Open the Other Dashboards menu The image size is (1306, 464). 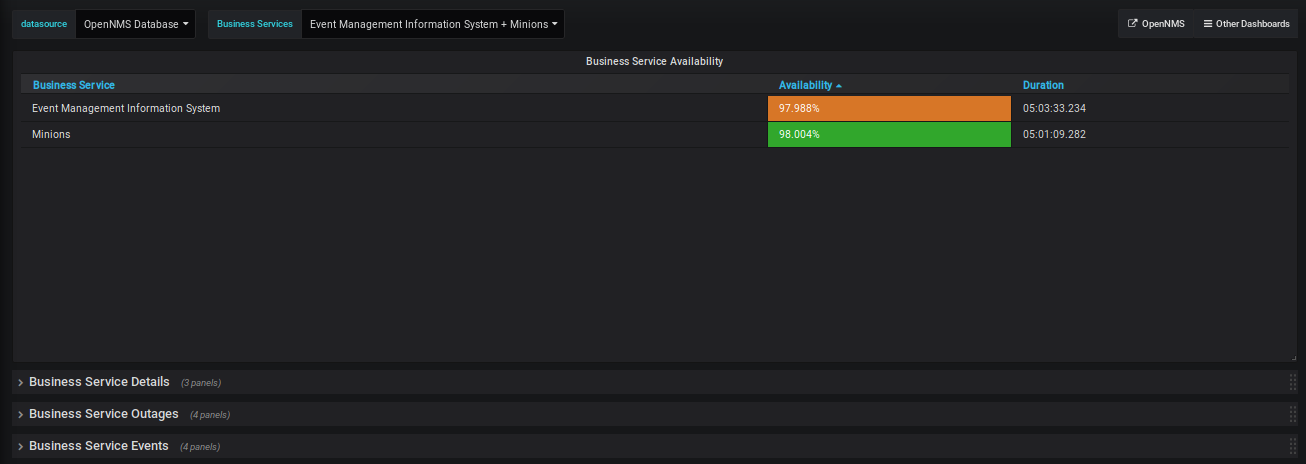tap(1246, 24)
